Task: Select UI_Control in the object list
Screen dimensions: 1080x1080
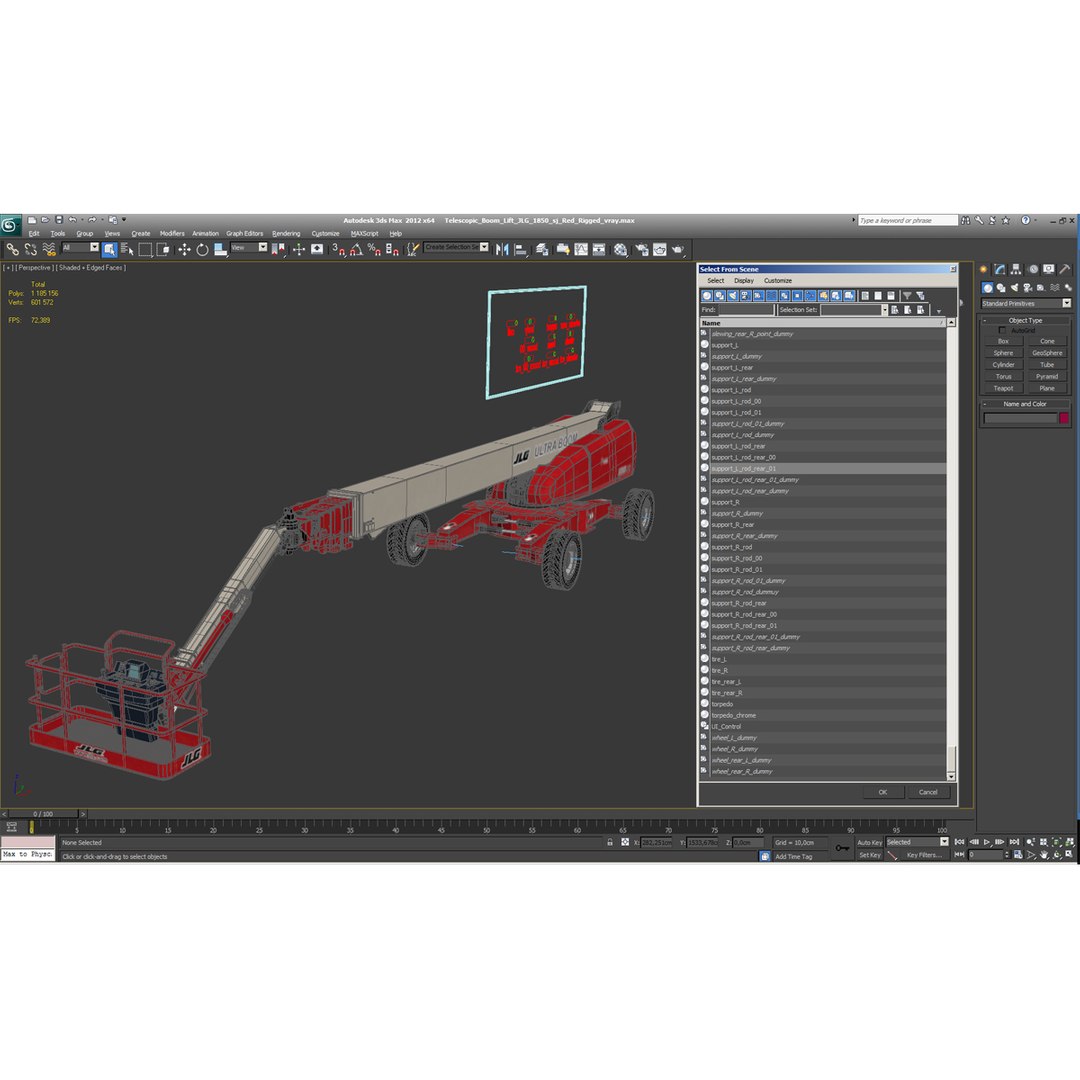Action: click(x=726, y=727)
